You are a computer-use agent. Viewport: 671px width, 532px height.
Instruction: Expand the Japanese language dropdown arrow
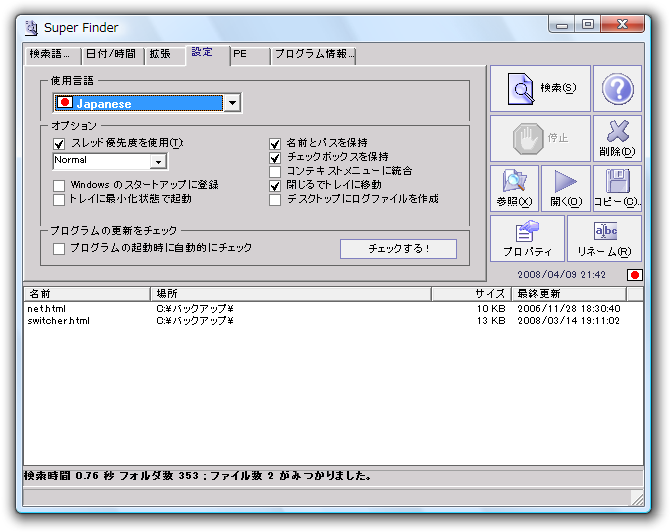click(232, 103)
